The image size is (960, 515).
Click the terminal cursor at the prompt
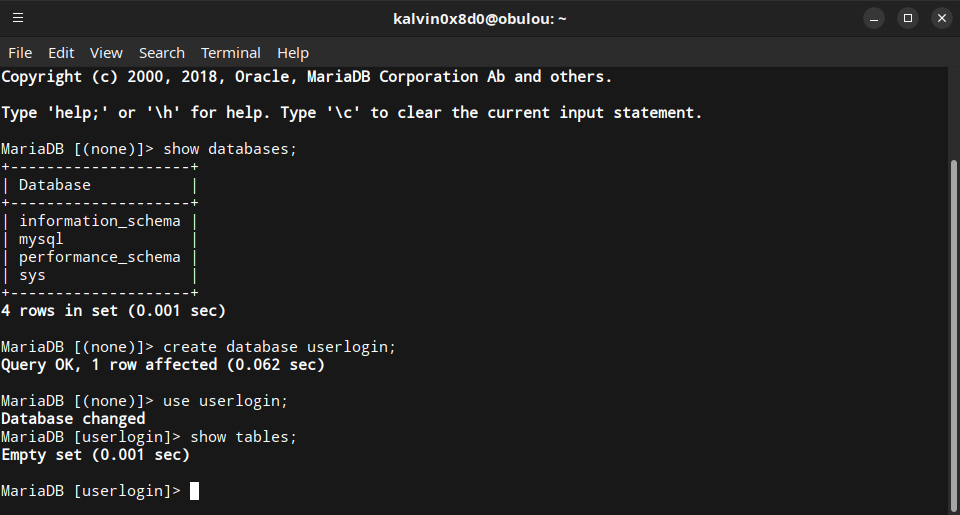(x=194, y=491)
